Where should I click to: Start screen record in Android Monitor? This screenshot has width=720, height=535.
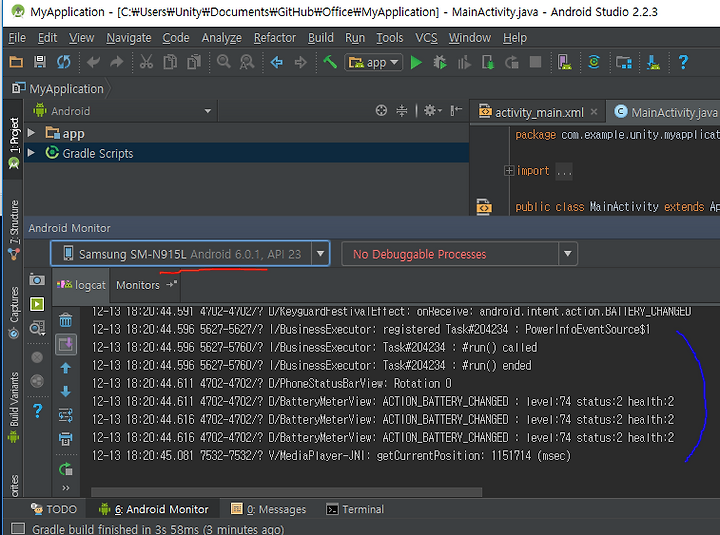37,304
